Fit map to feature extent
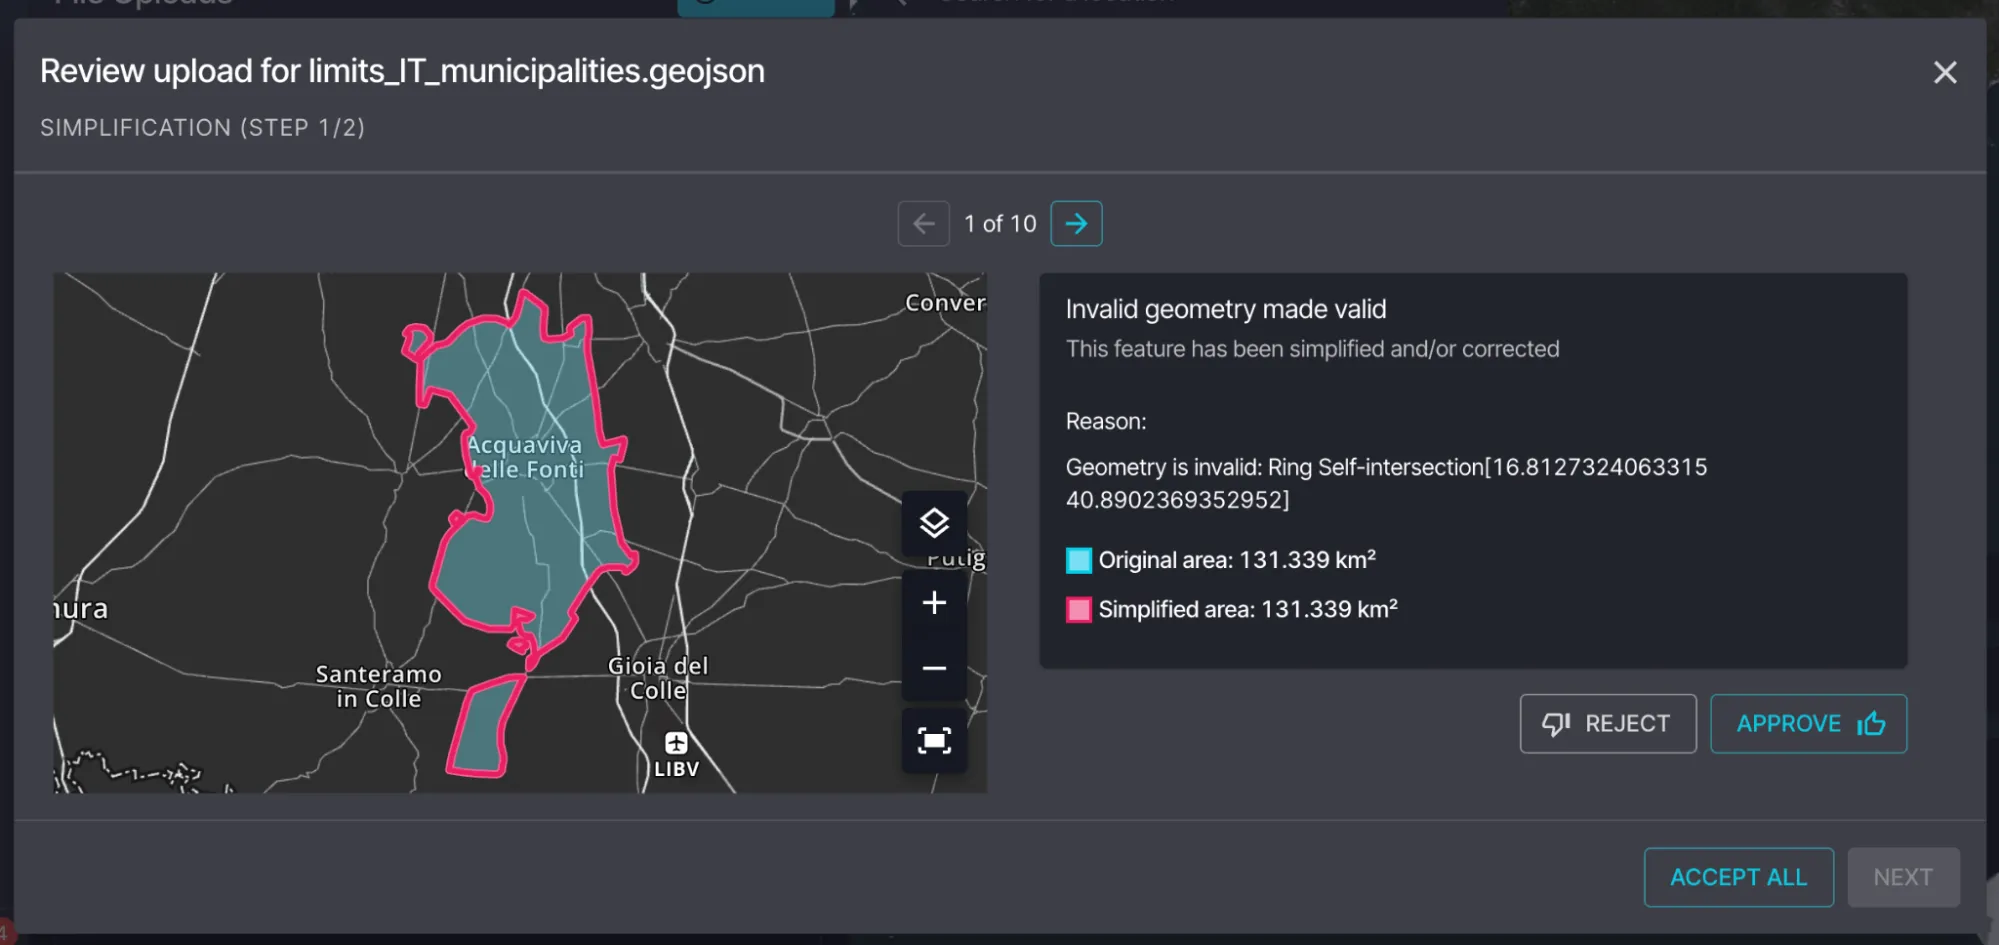 [x=934, y=741]
